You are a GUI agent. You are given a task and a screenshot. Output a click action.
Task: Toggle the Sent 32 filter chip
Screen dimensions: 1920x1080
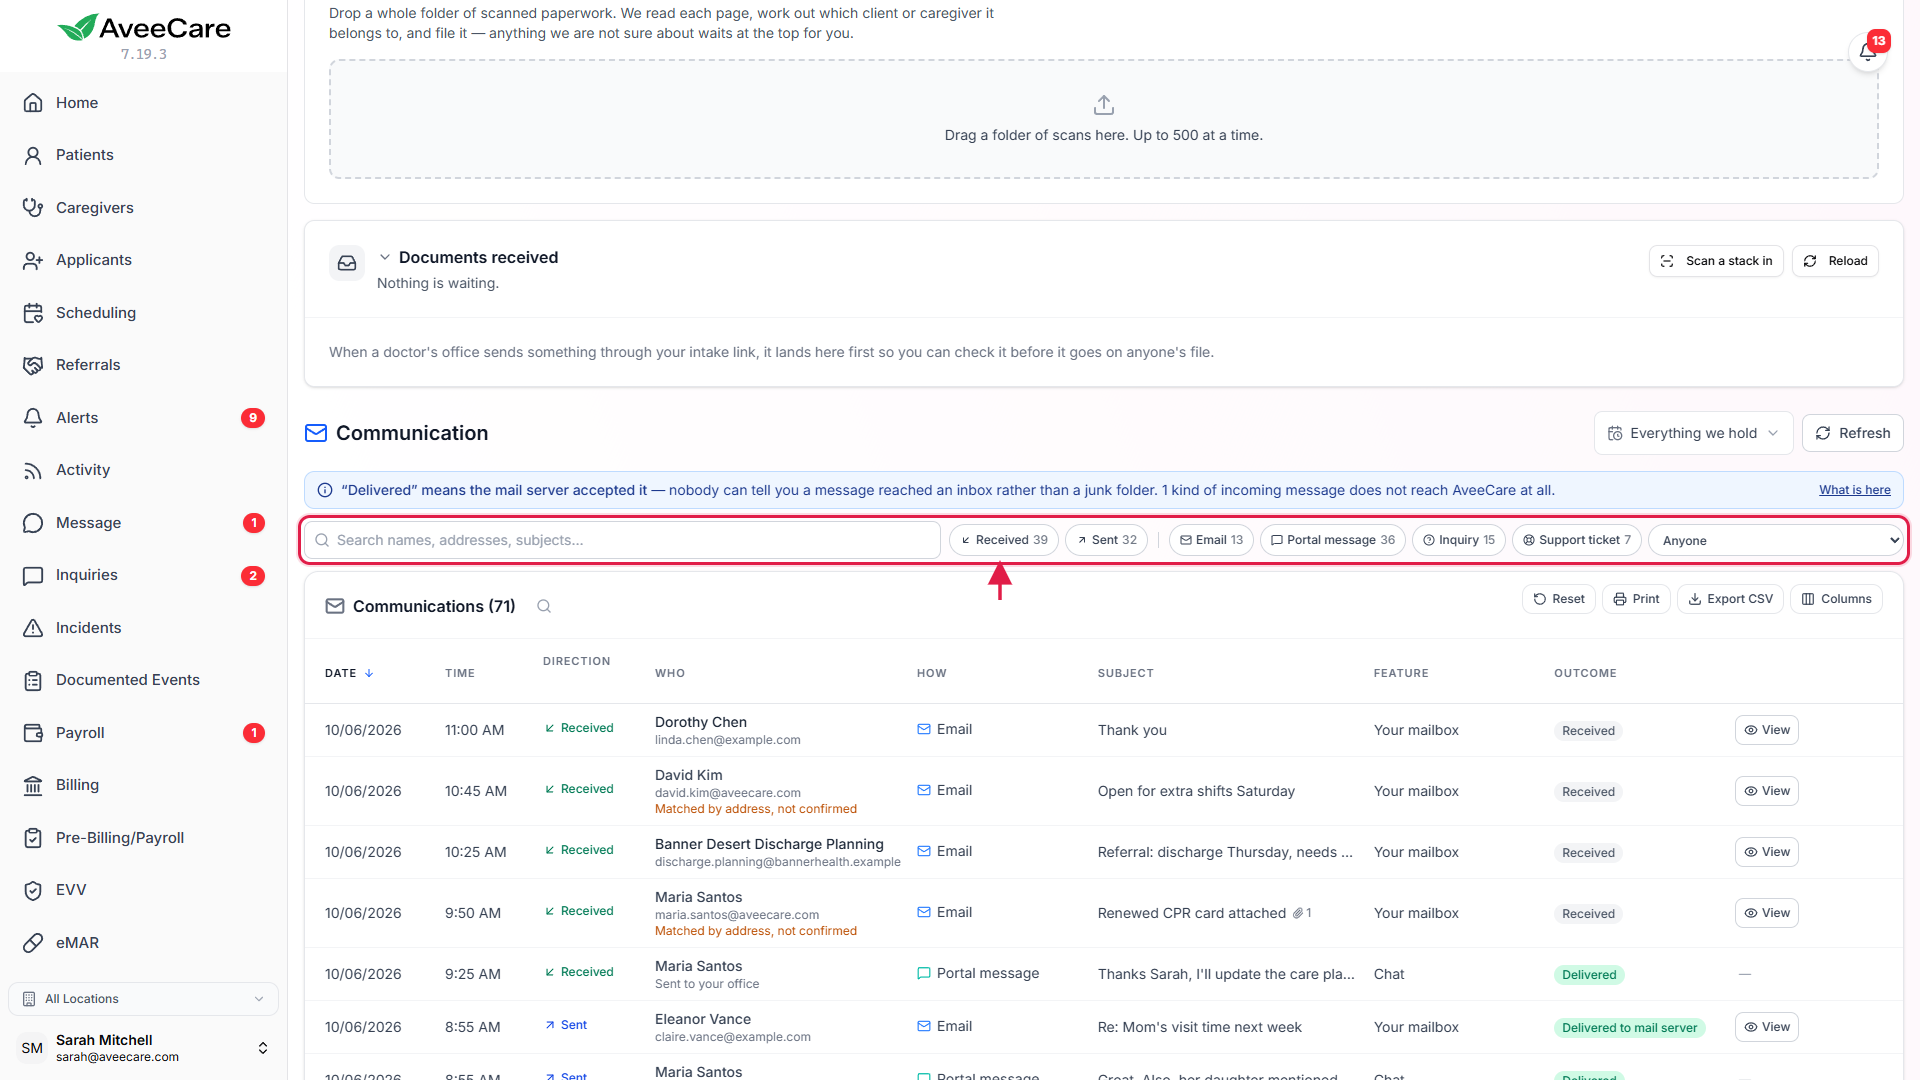[x=1107, y=540]
